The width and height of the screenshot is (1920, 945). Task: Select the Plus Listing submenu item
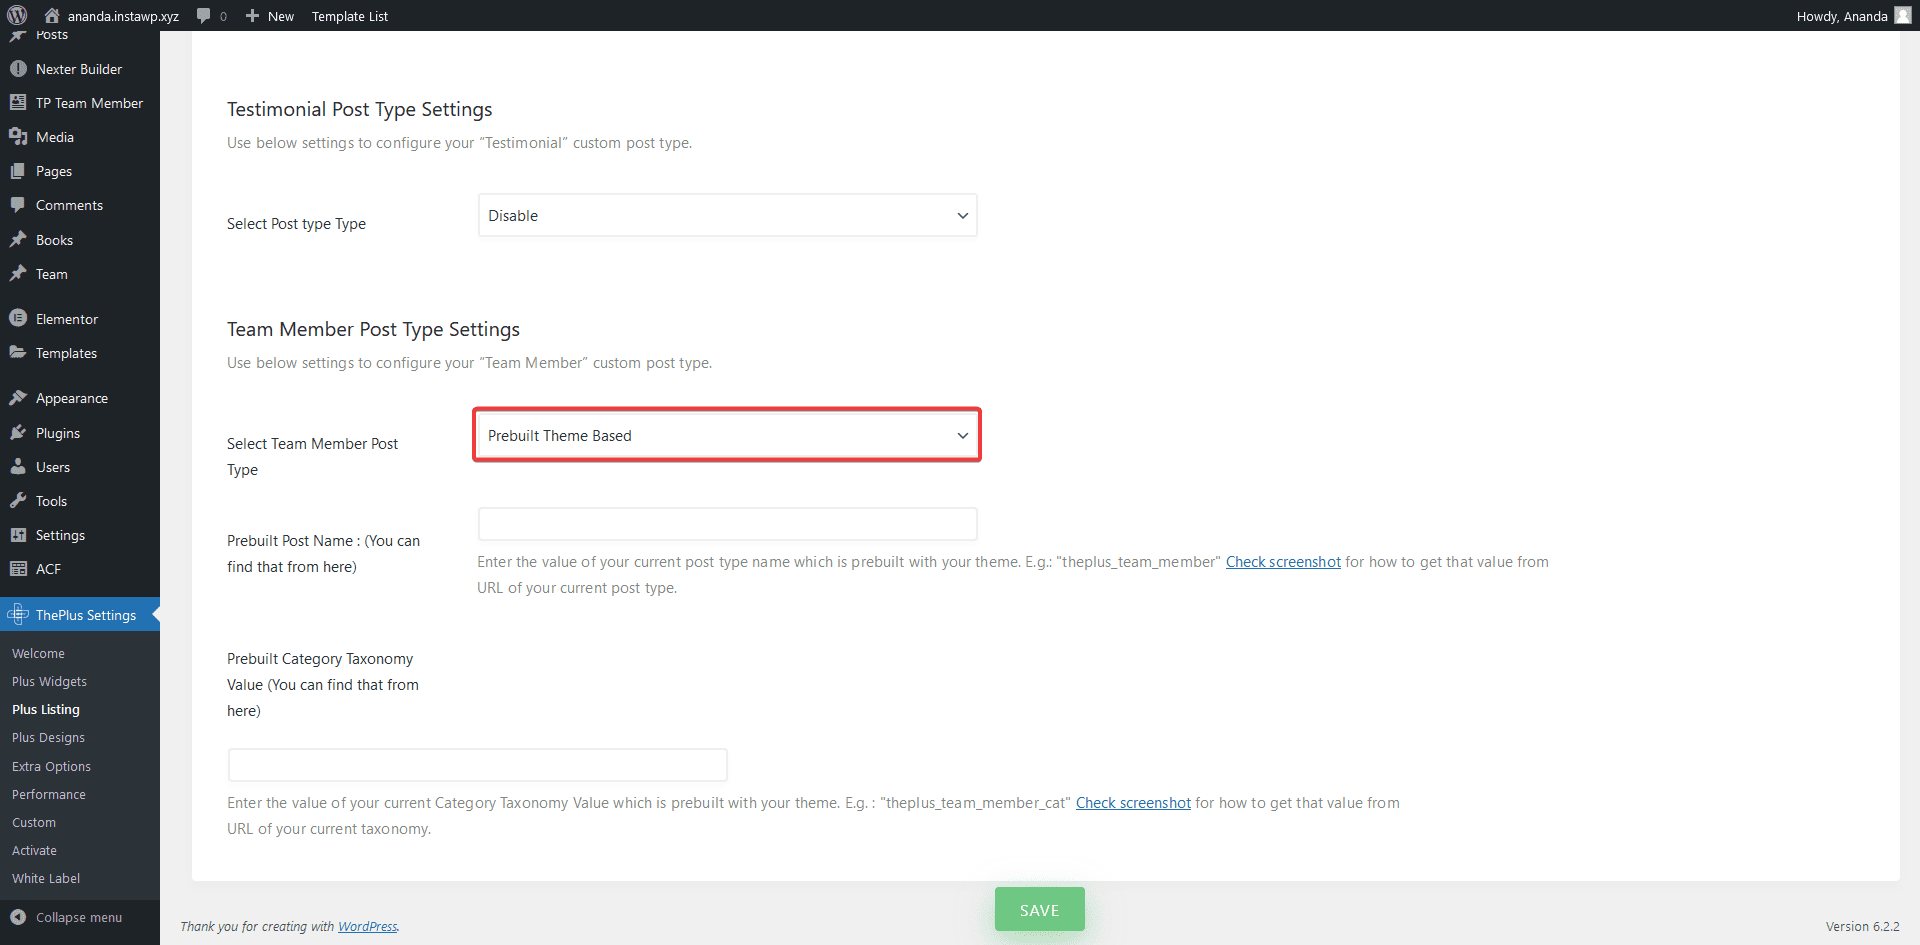(46, 709)
